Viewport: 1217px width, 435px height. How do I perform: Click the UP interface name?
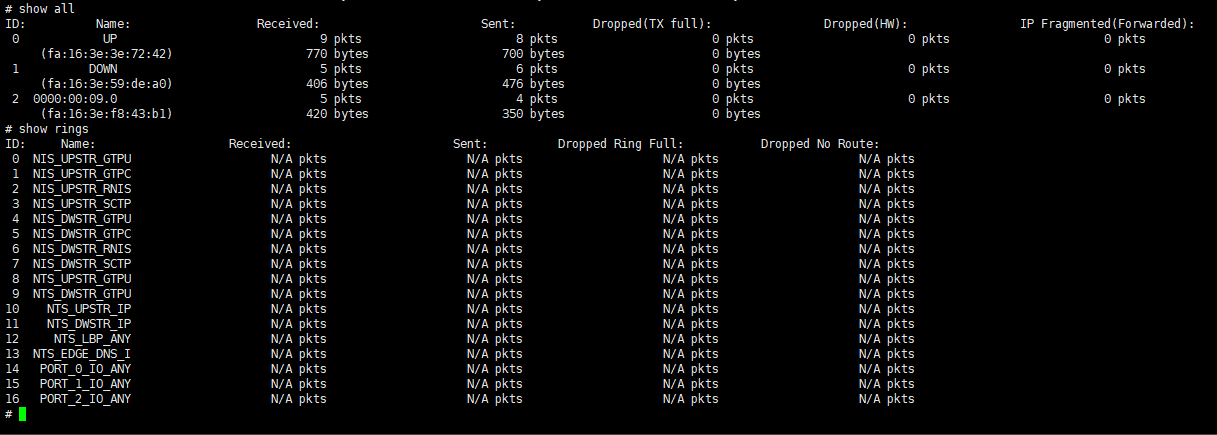[110, 39]
